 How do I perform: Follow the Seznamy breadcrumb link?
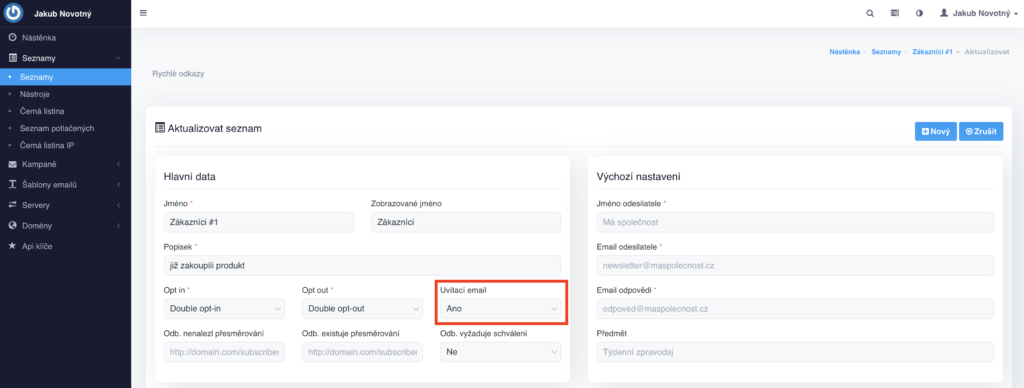coord(886,51)
